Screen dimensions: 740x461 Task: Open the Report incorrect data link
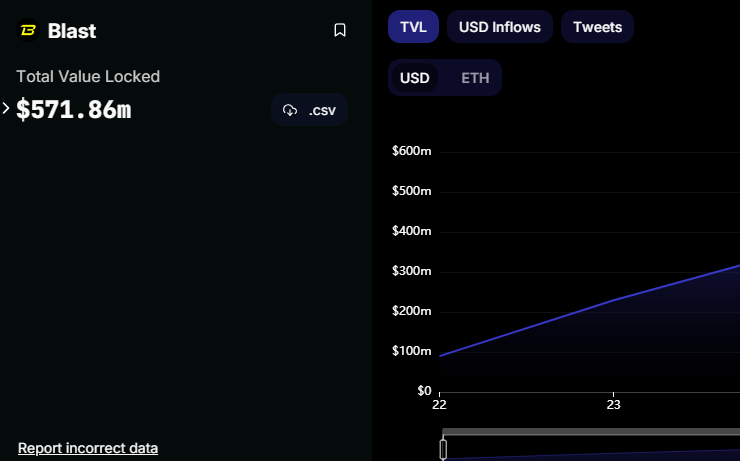(88, 448)
